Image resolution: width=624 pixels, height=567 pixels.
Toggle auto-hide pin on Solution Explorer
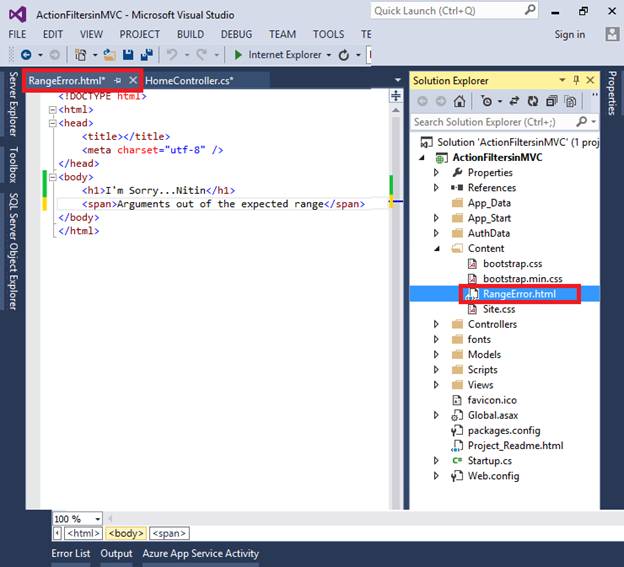pos(576,80)
